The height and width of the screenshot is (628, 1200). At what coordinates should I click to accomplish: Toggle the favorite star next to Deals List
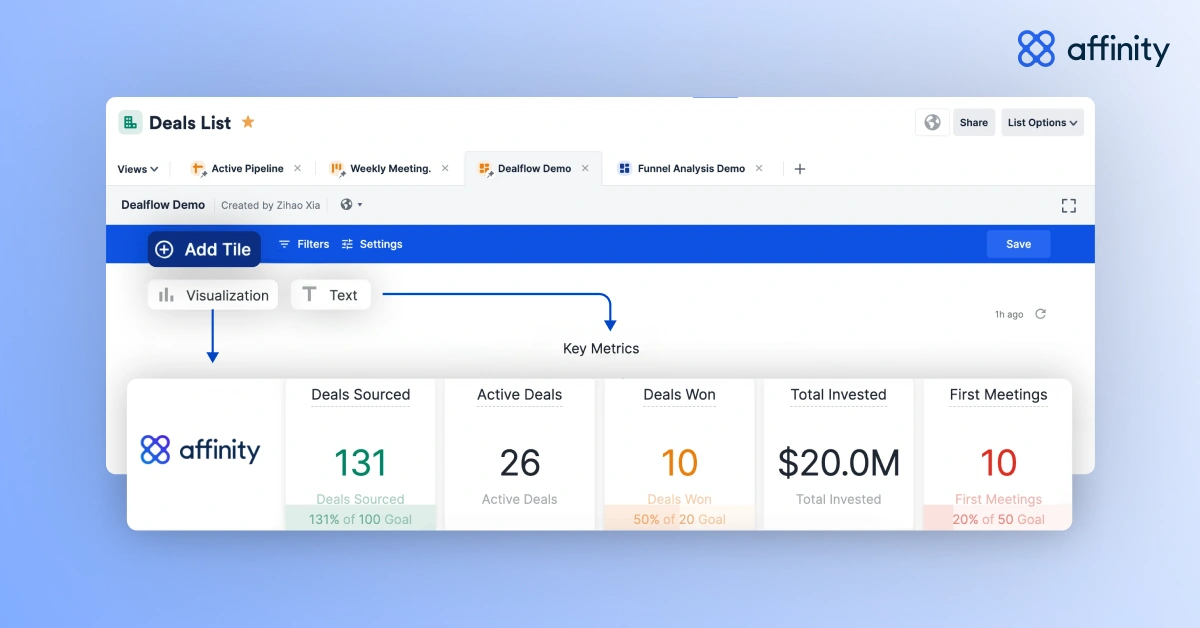tap(248, 122)
